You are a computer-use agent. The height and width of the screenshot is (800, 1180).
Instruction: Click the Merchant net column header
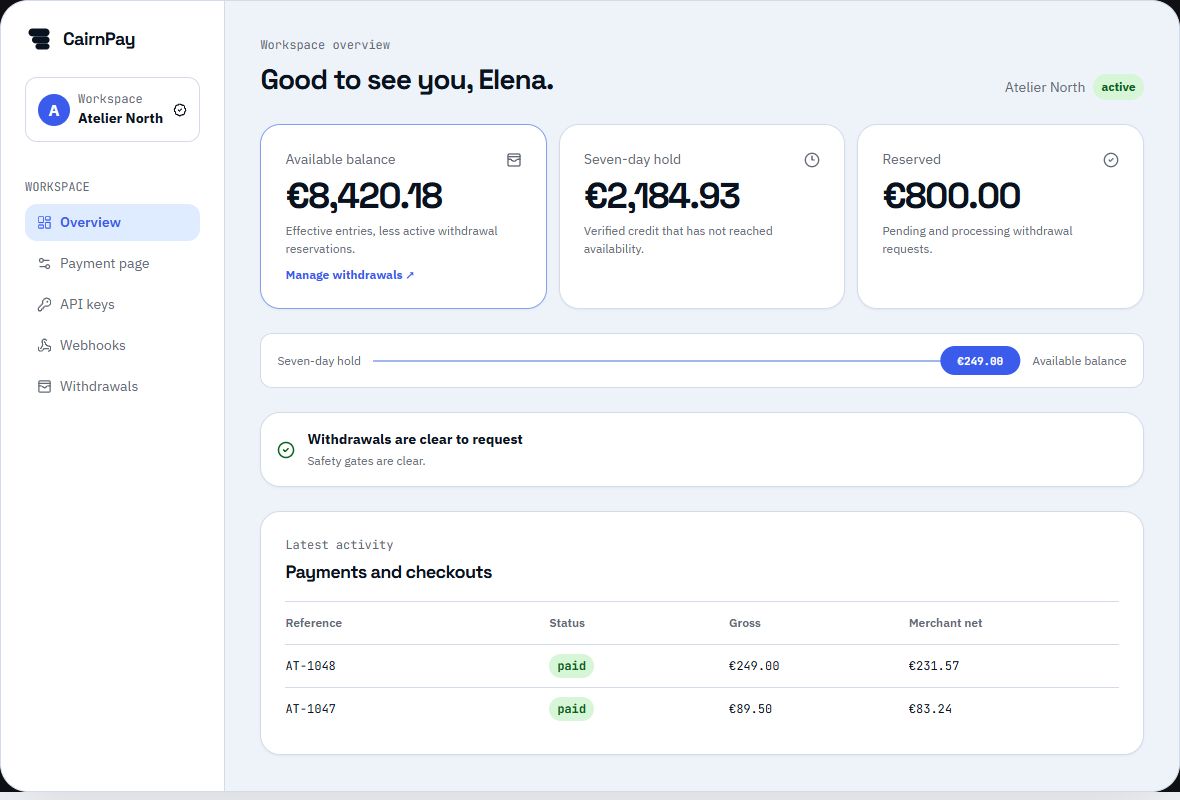click(945, 623)
